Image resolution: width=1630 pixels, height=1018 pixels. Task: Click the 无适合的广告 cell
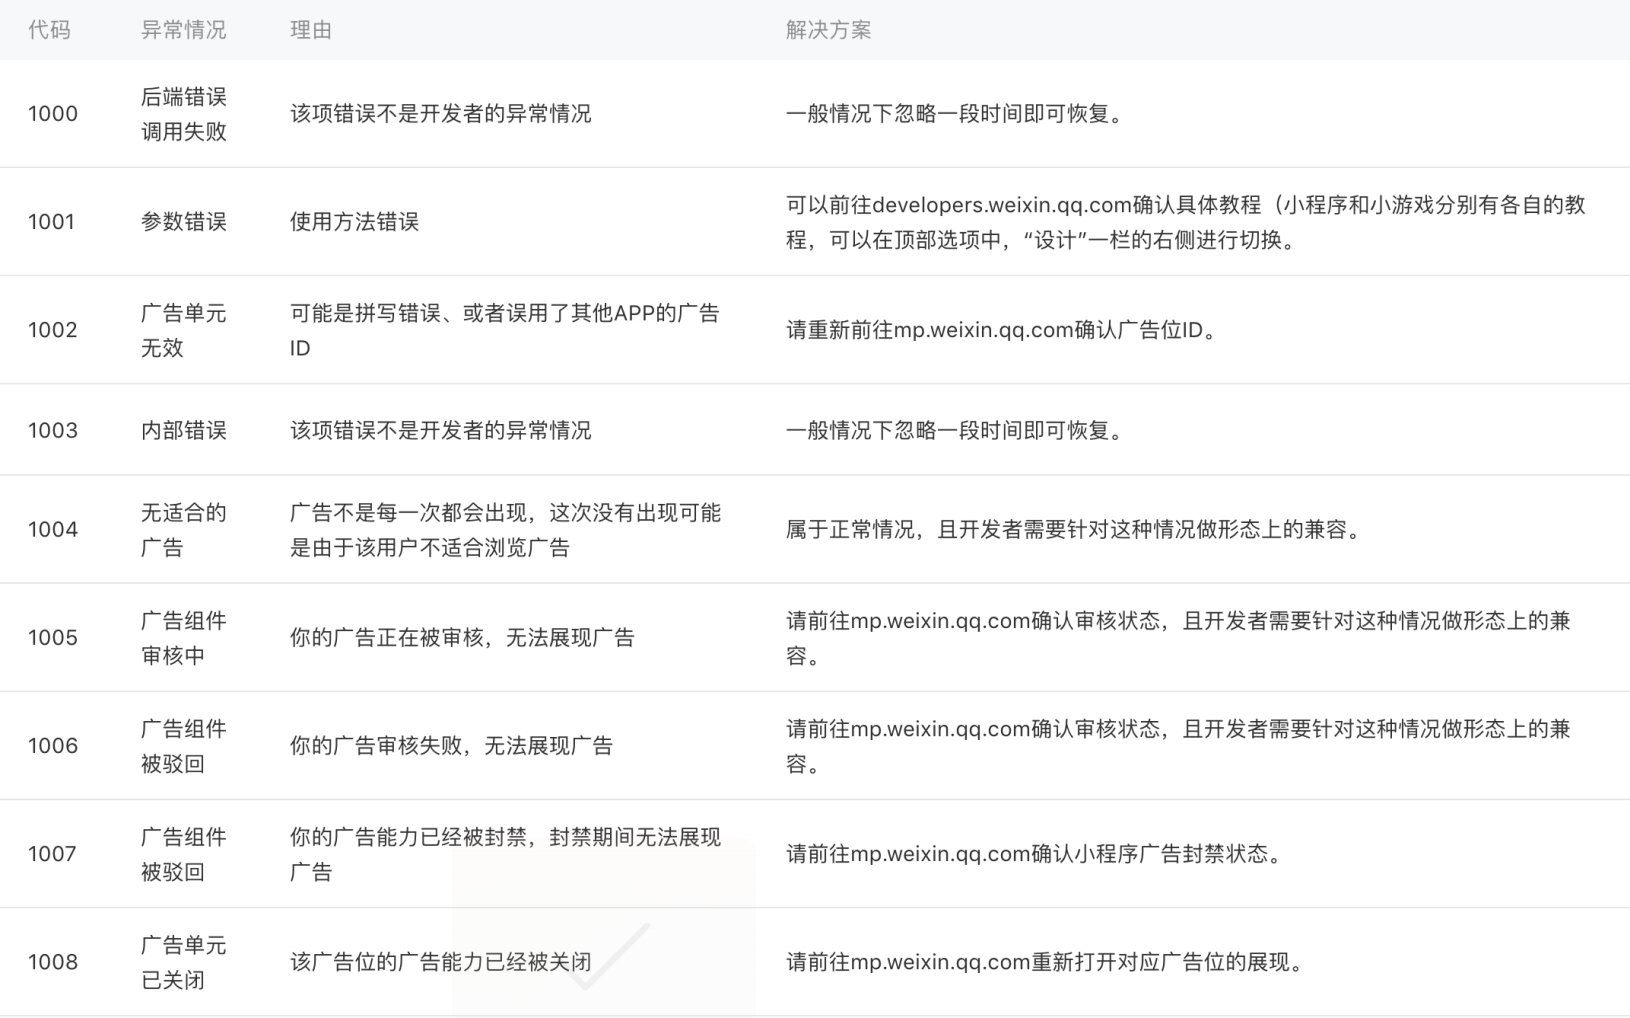[x=183, y=529]
